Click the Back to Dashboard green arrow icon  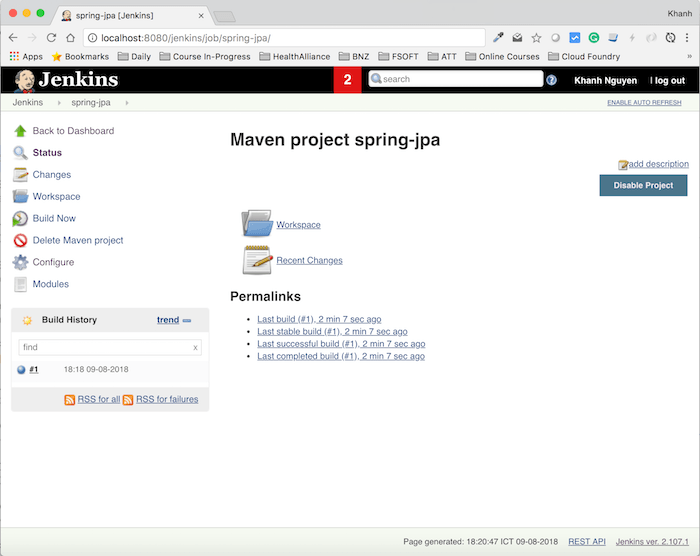20,131
